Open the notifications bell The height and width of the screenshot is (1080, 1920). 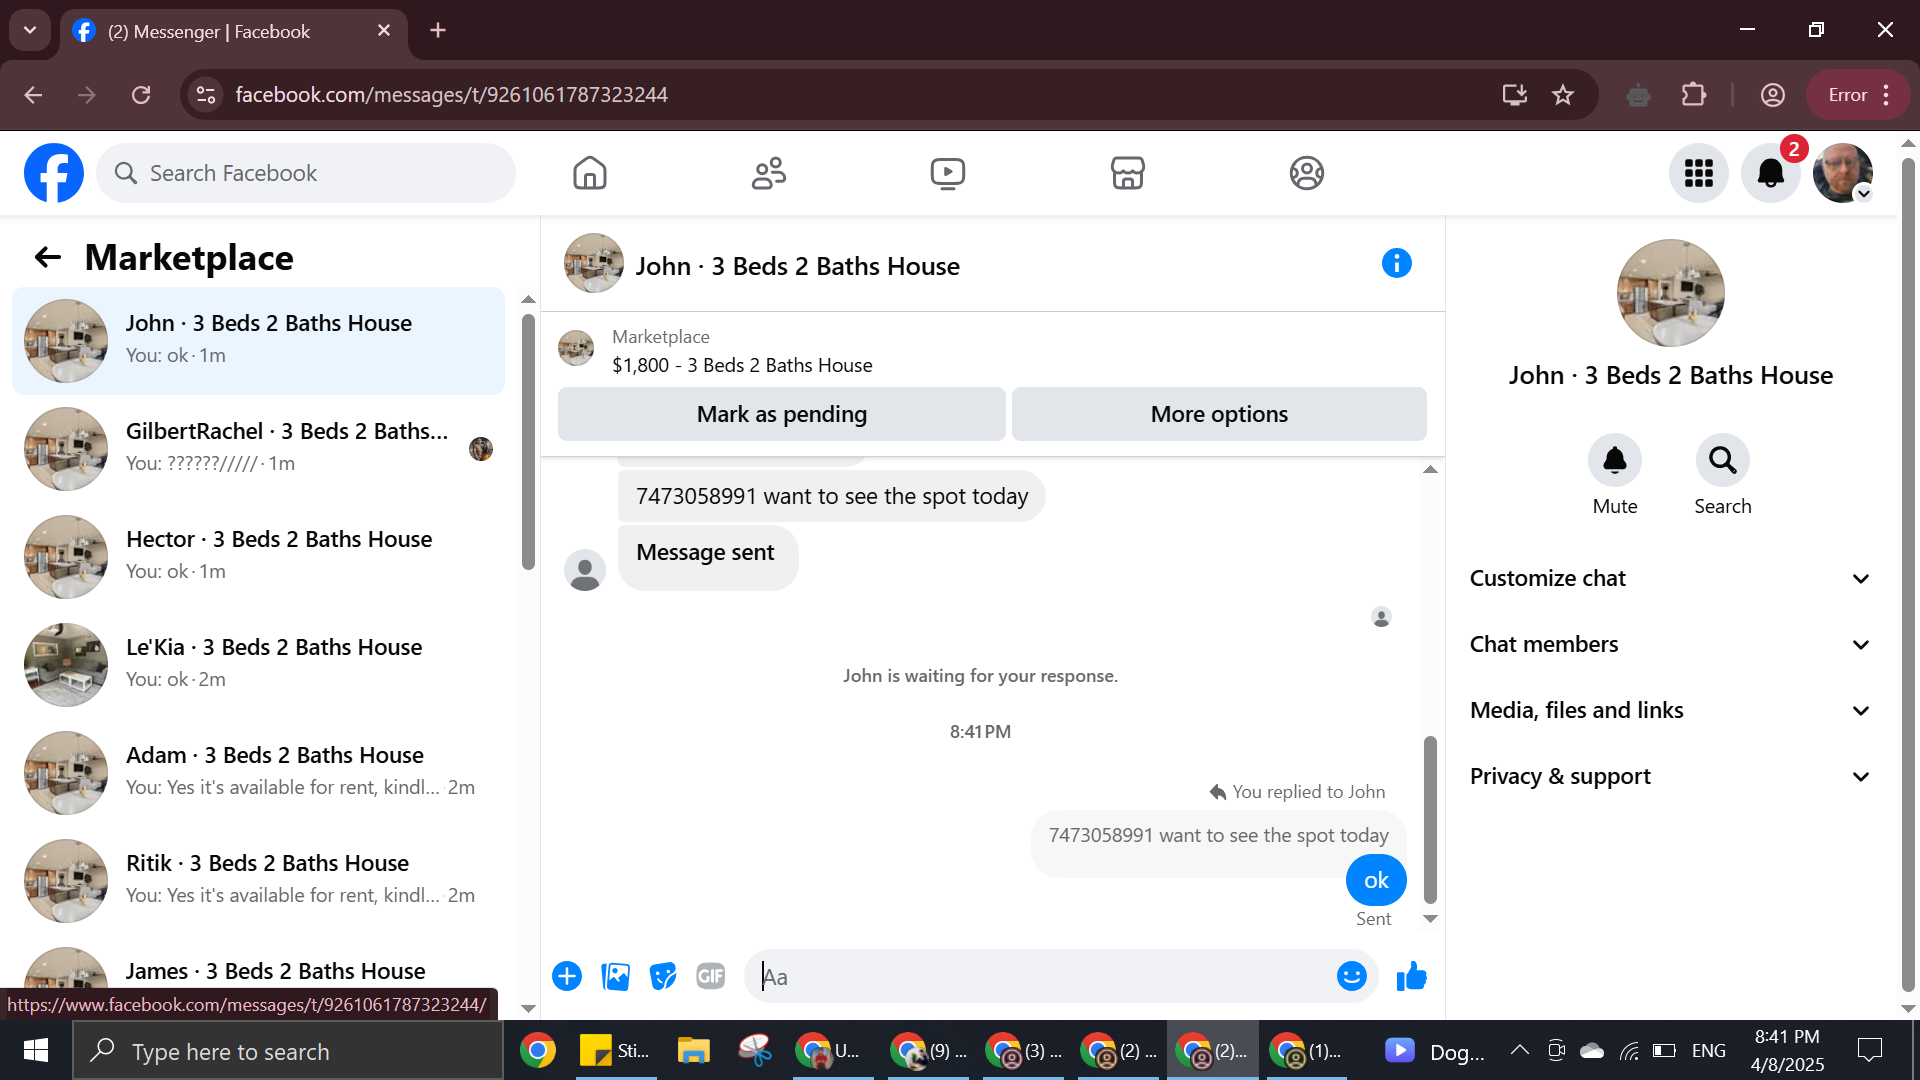pyautogui.click(x=1770, y=173)
